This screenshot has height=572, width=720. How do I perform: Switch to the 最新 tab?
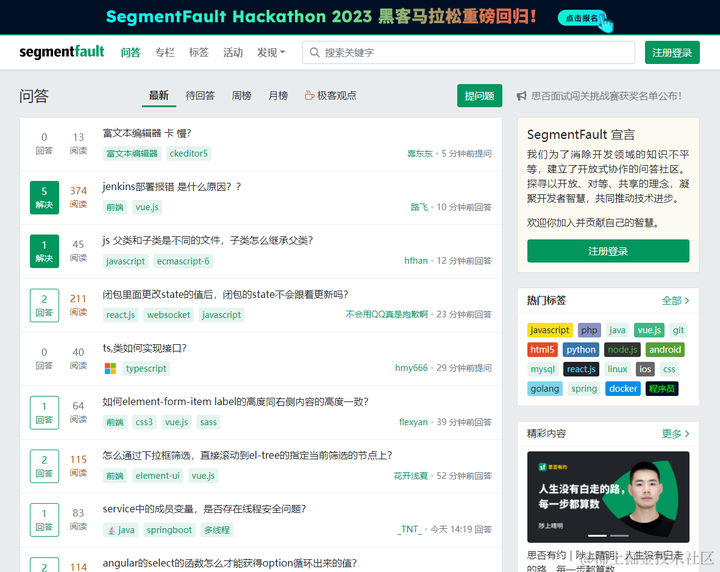click(159, 95)
